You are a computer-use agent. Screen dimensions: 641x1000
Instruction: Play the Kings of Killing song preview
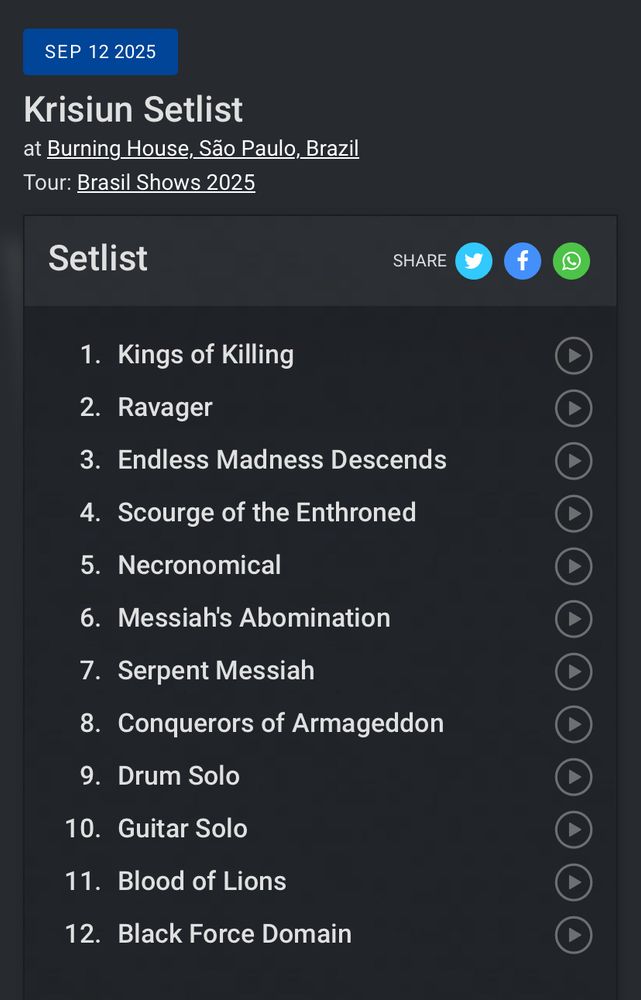pyautogui.click(x=574, y=355)
